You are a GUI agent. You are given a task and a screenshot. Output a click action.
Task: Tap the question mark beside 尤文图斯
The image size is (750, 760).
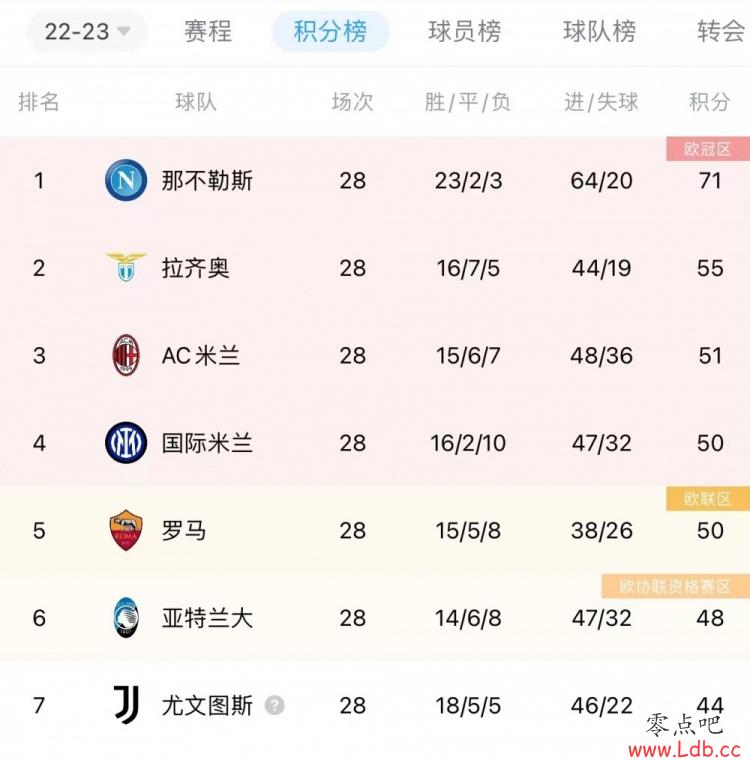(274, 705)
